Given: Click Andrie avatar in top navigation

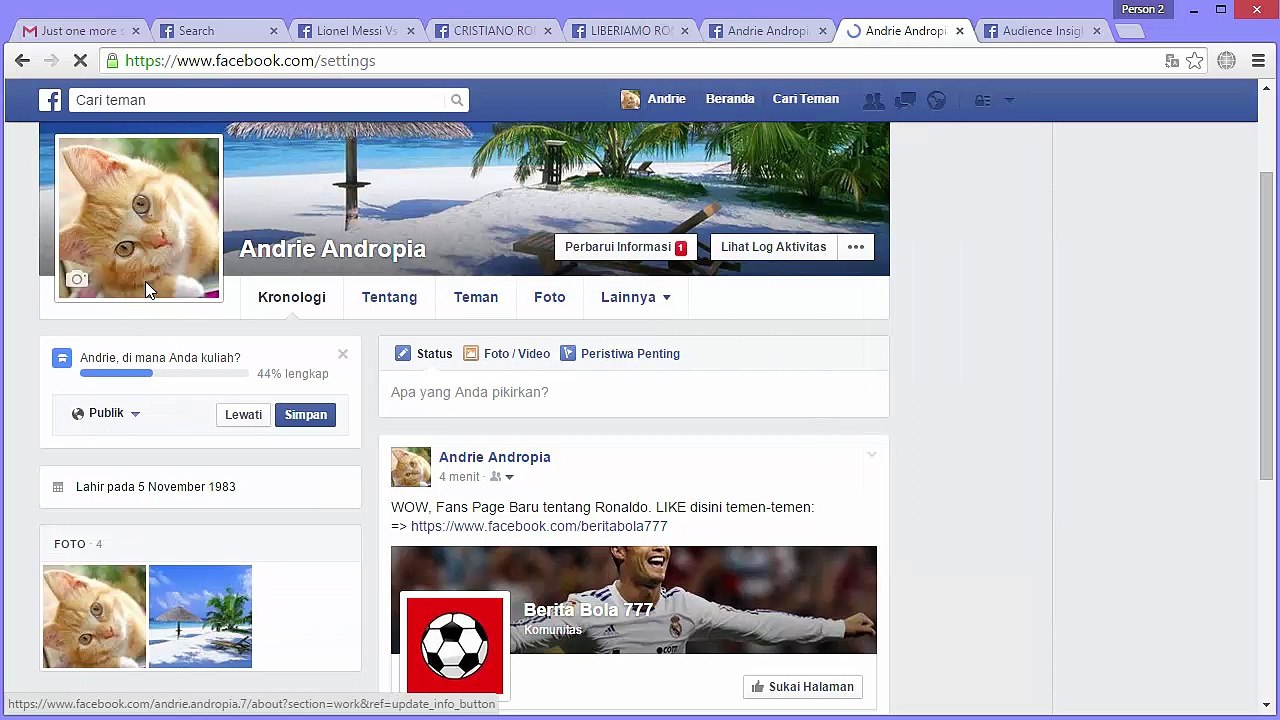Looking at the screenshot, I should pos(630,99).
